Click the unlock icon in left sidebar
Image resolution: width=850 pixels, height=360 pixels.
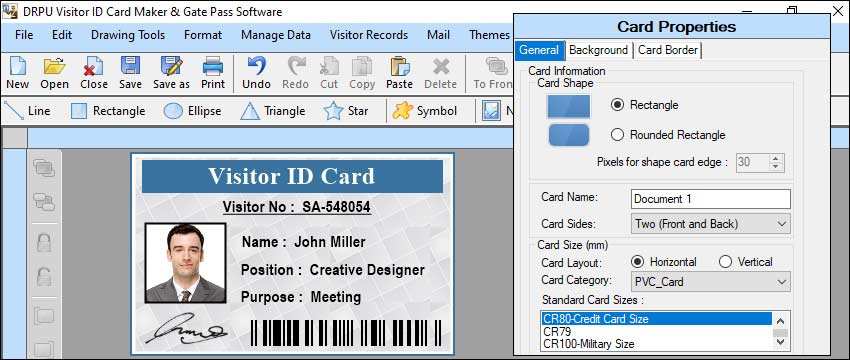[x=44, y=277]
